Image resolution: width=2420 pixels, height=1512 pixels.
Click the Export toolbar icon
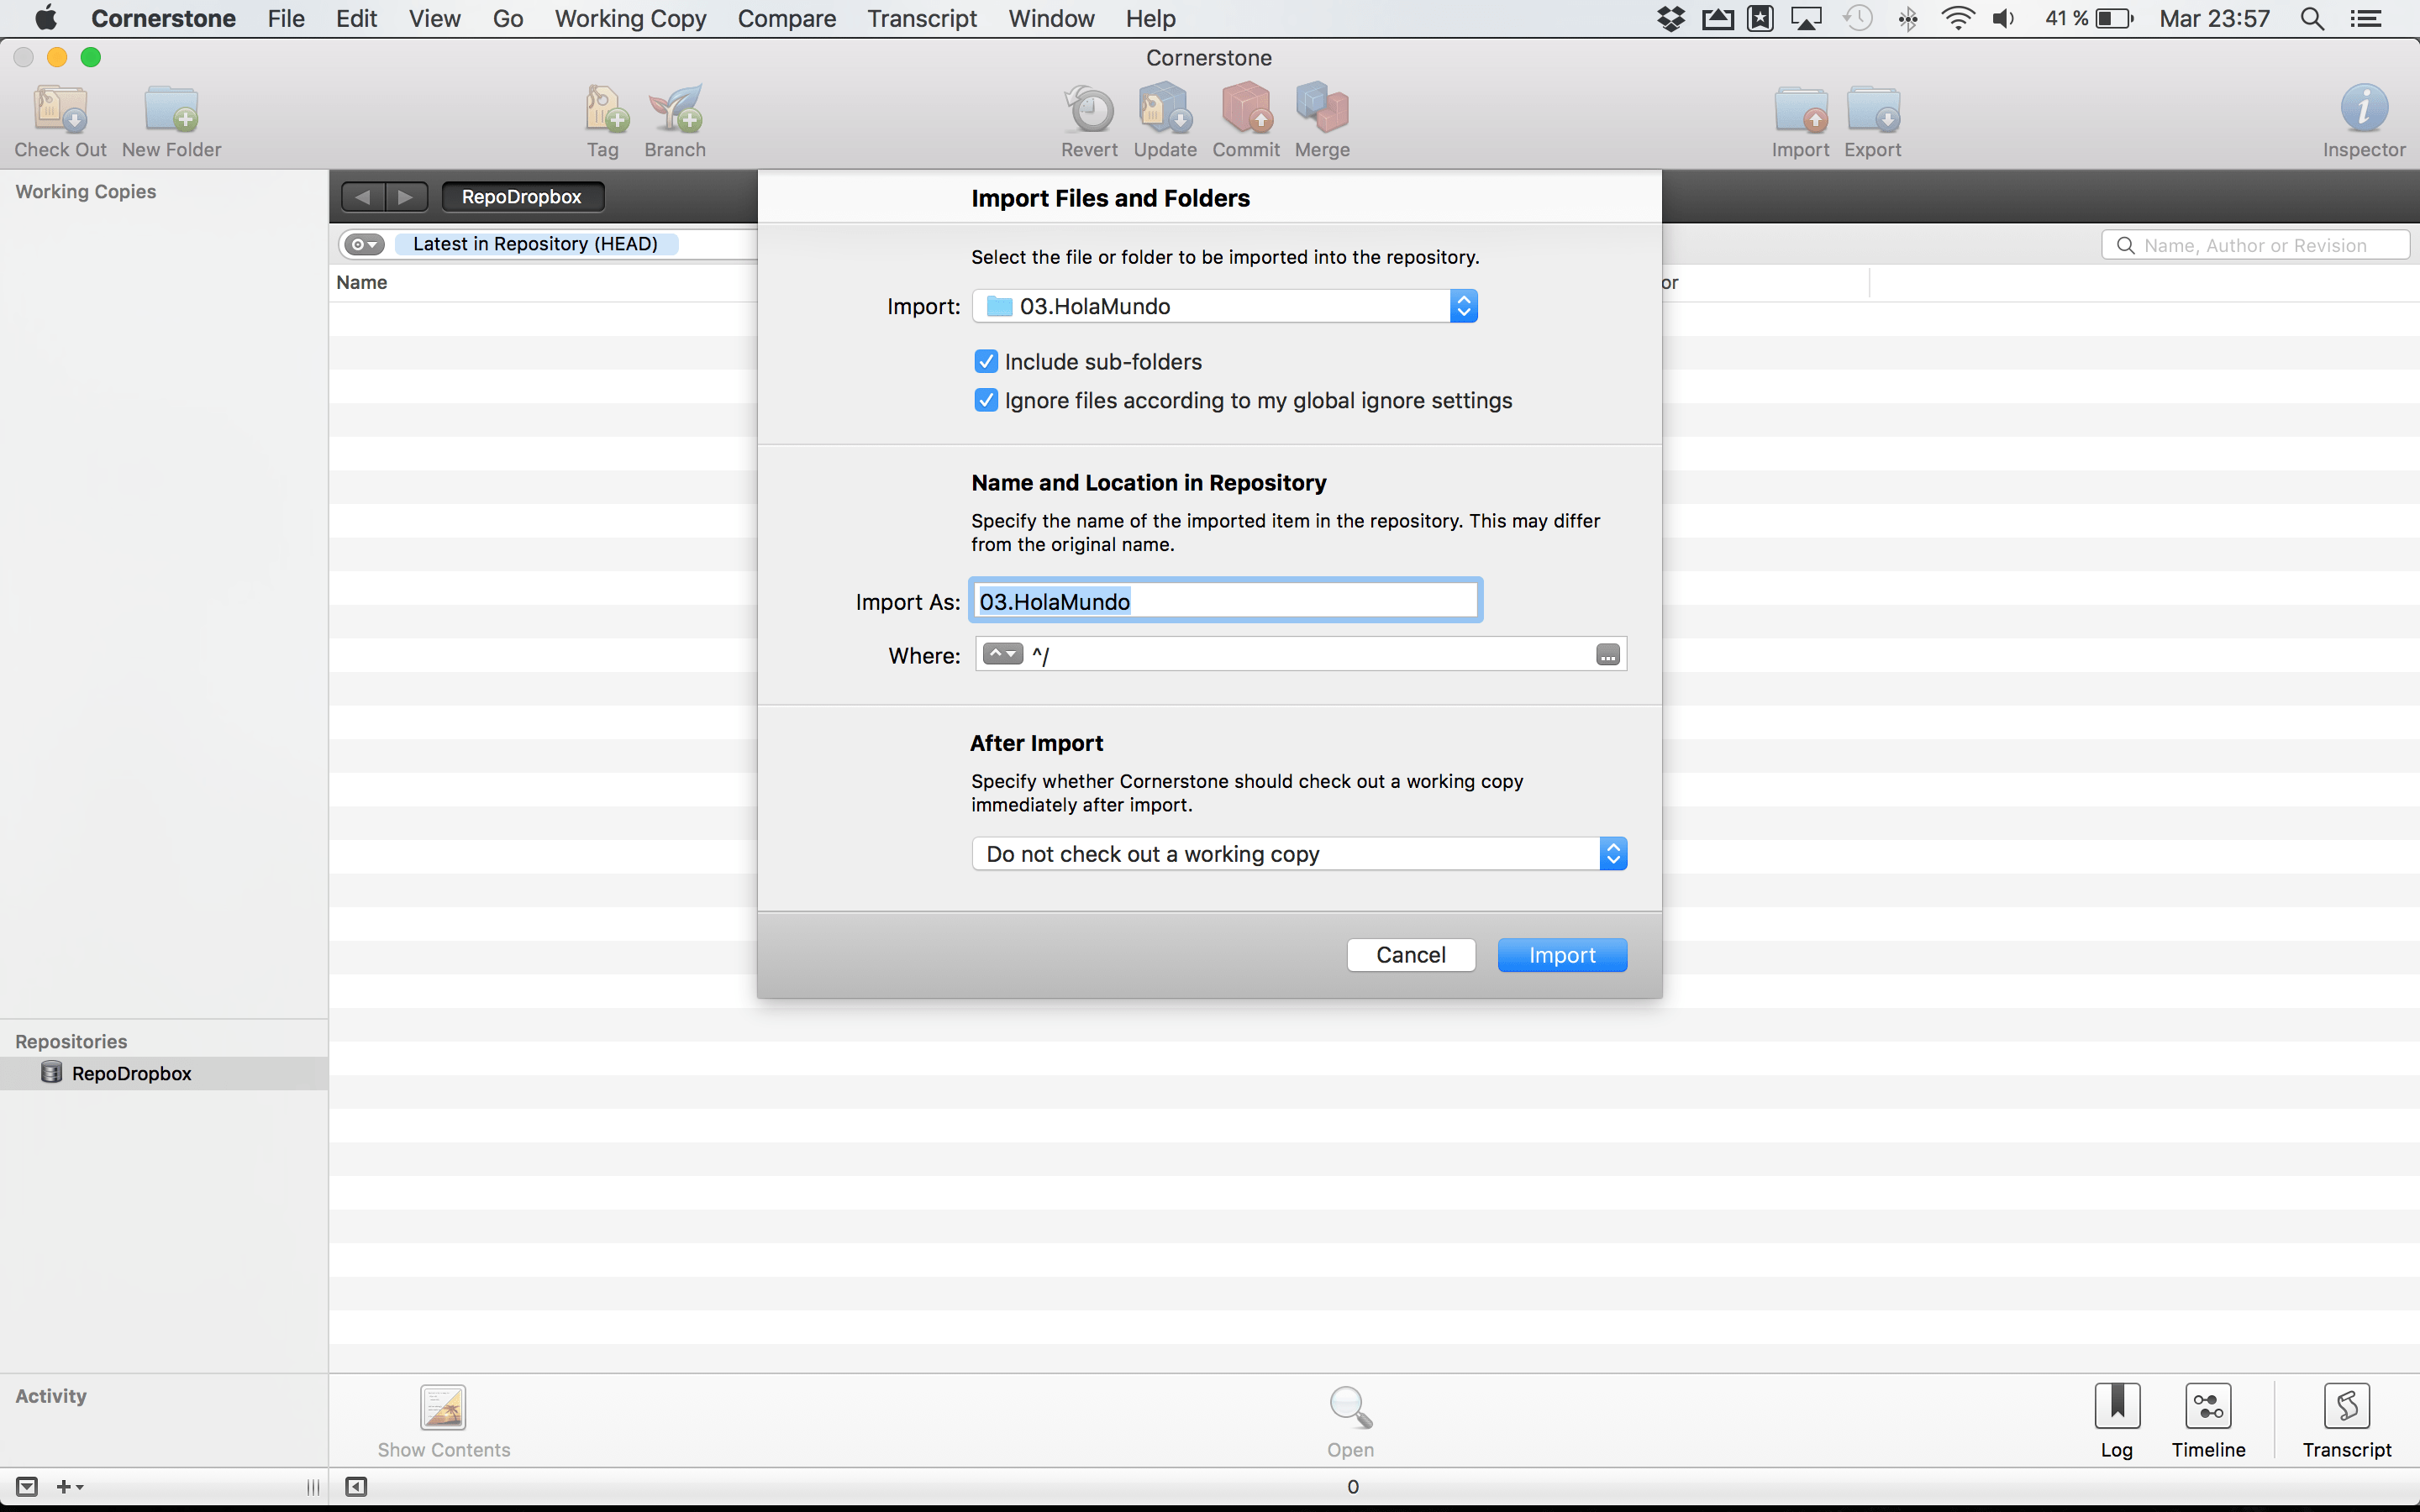[1873, 109]
